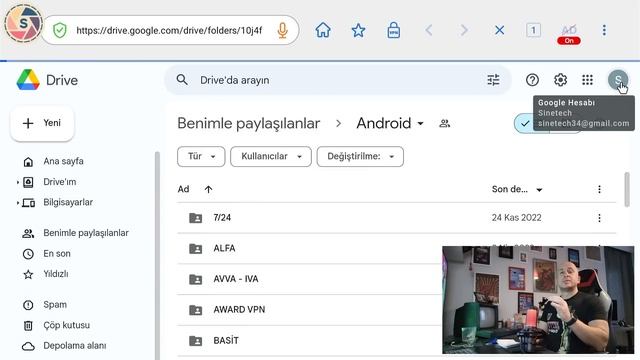
Task: Open En son recent files
Action: [57, 253]
